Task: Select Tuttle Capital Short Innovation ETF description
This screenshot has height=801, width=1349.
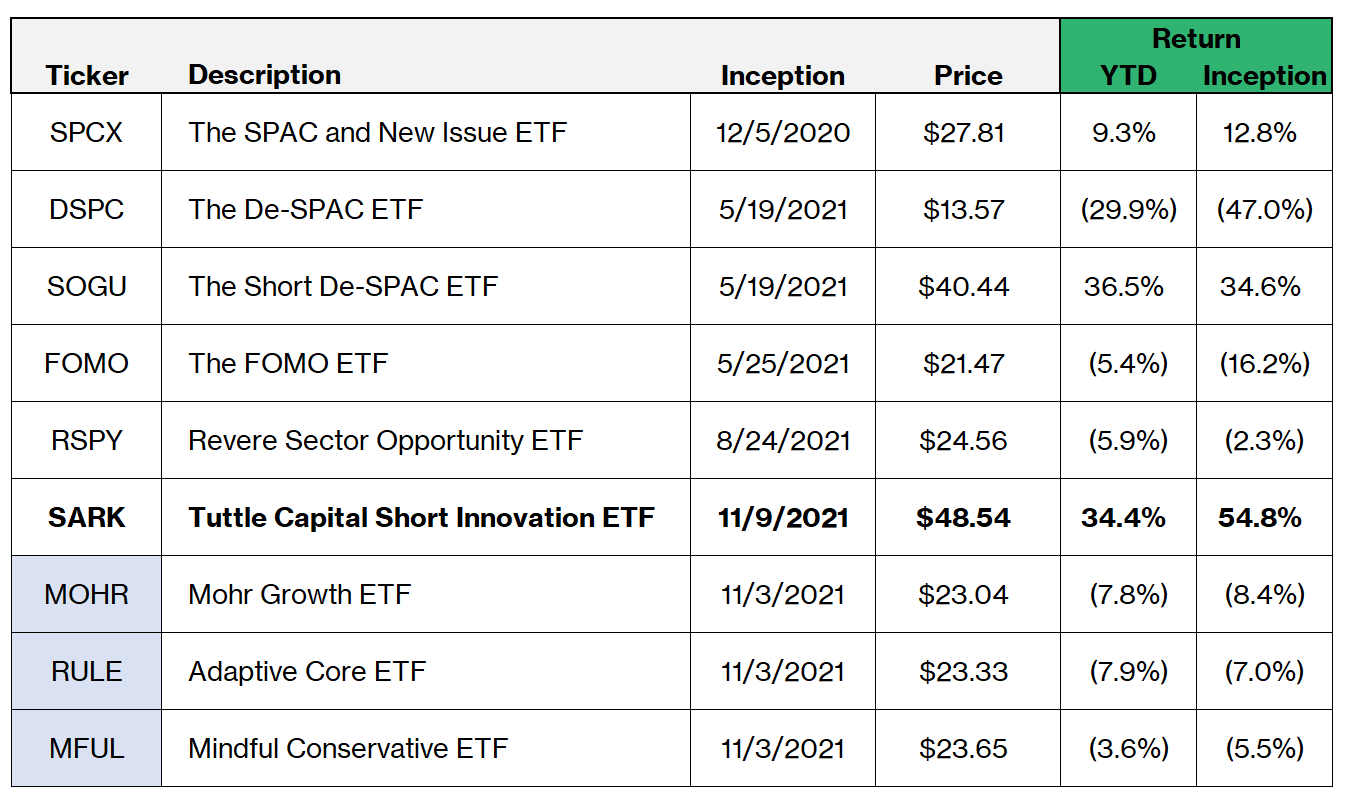Action: pos(421,517)
